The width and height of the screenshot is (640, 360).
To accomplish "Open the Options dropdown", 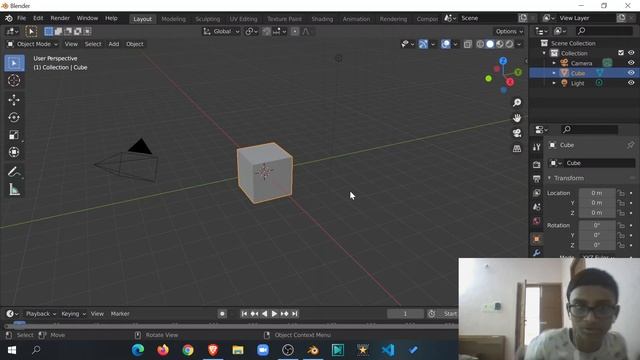I will [x=509, y=31].
